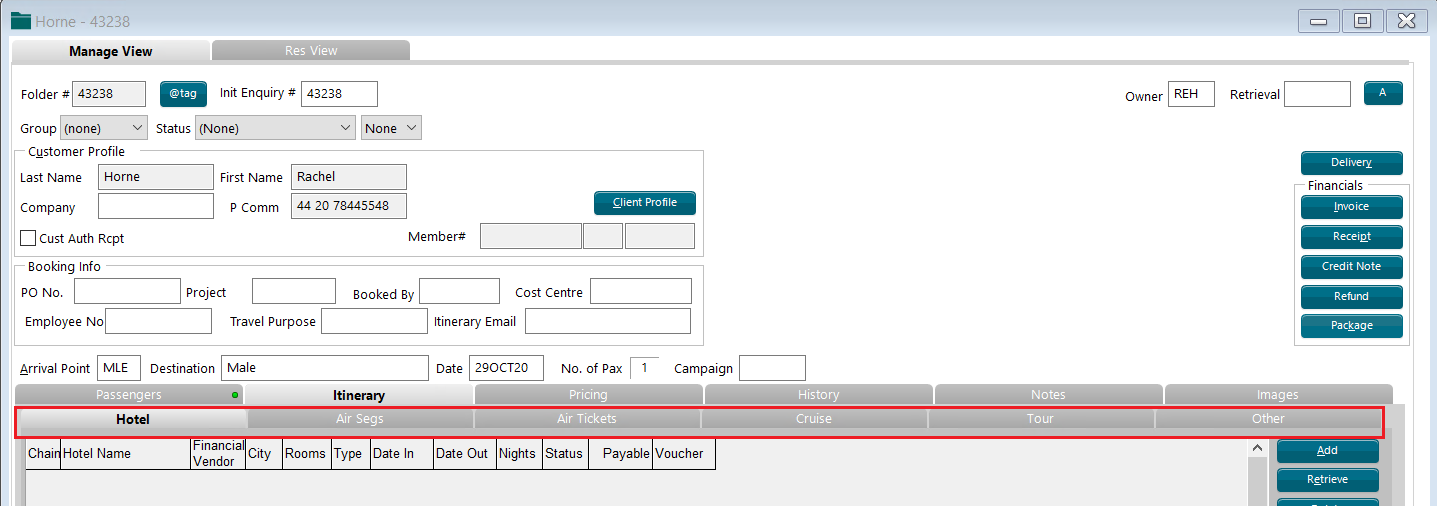Expand the small None dropdown
This screenshot has height=506, width=1437.
[x=391, y=128]
